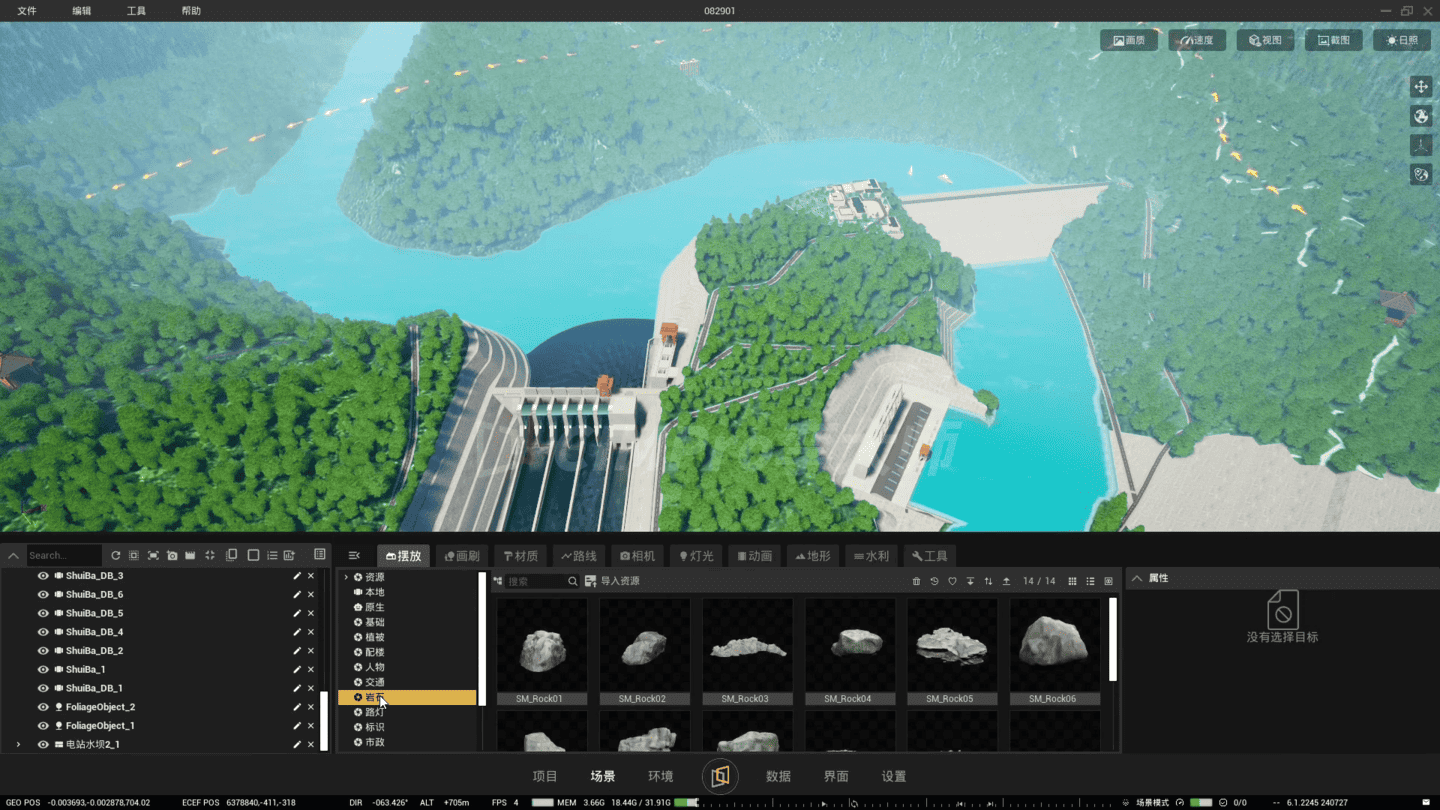Click the pan/move gizmo icon in viewport
Viewport: 1440px width, 810px height.
[x=1421, y=87]
